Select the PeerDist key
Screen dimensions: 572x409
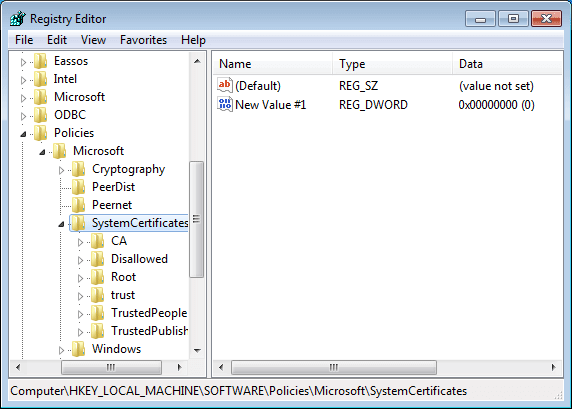click(113, 187)
